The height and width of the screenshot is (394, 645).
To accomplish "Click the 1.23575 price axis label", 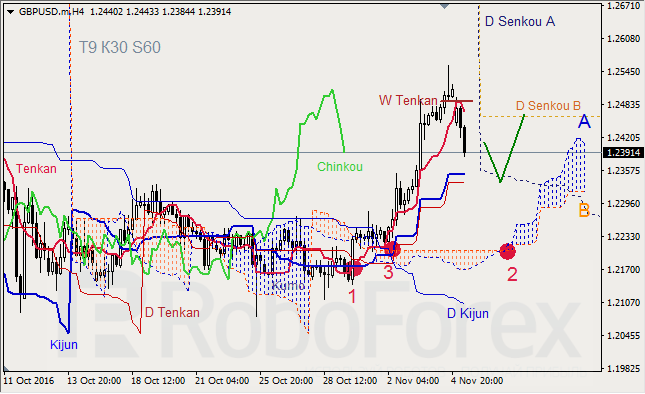I will (x=624, y=170).
